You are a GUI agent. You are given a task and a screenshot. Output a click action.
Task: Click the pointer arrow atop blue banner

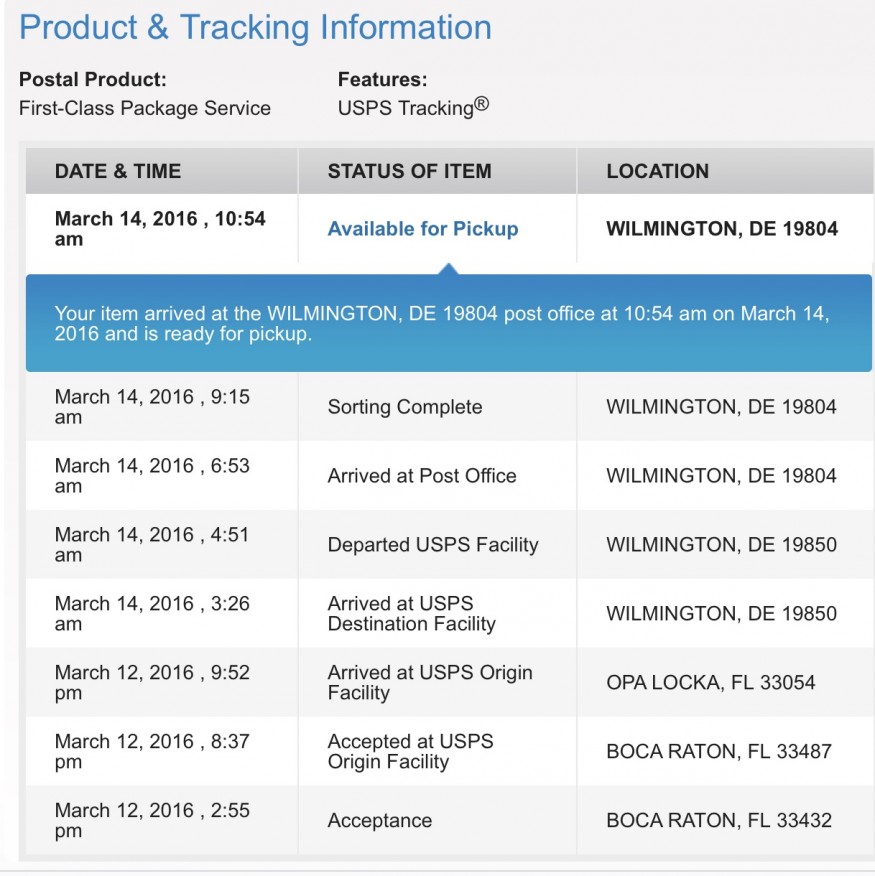(449, 269)
